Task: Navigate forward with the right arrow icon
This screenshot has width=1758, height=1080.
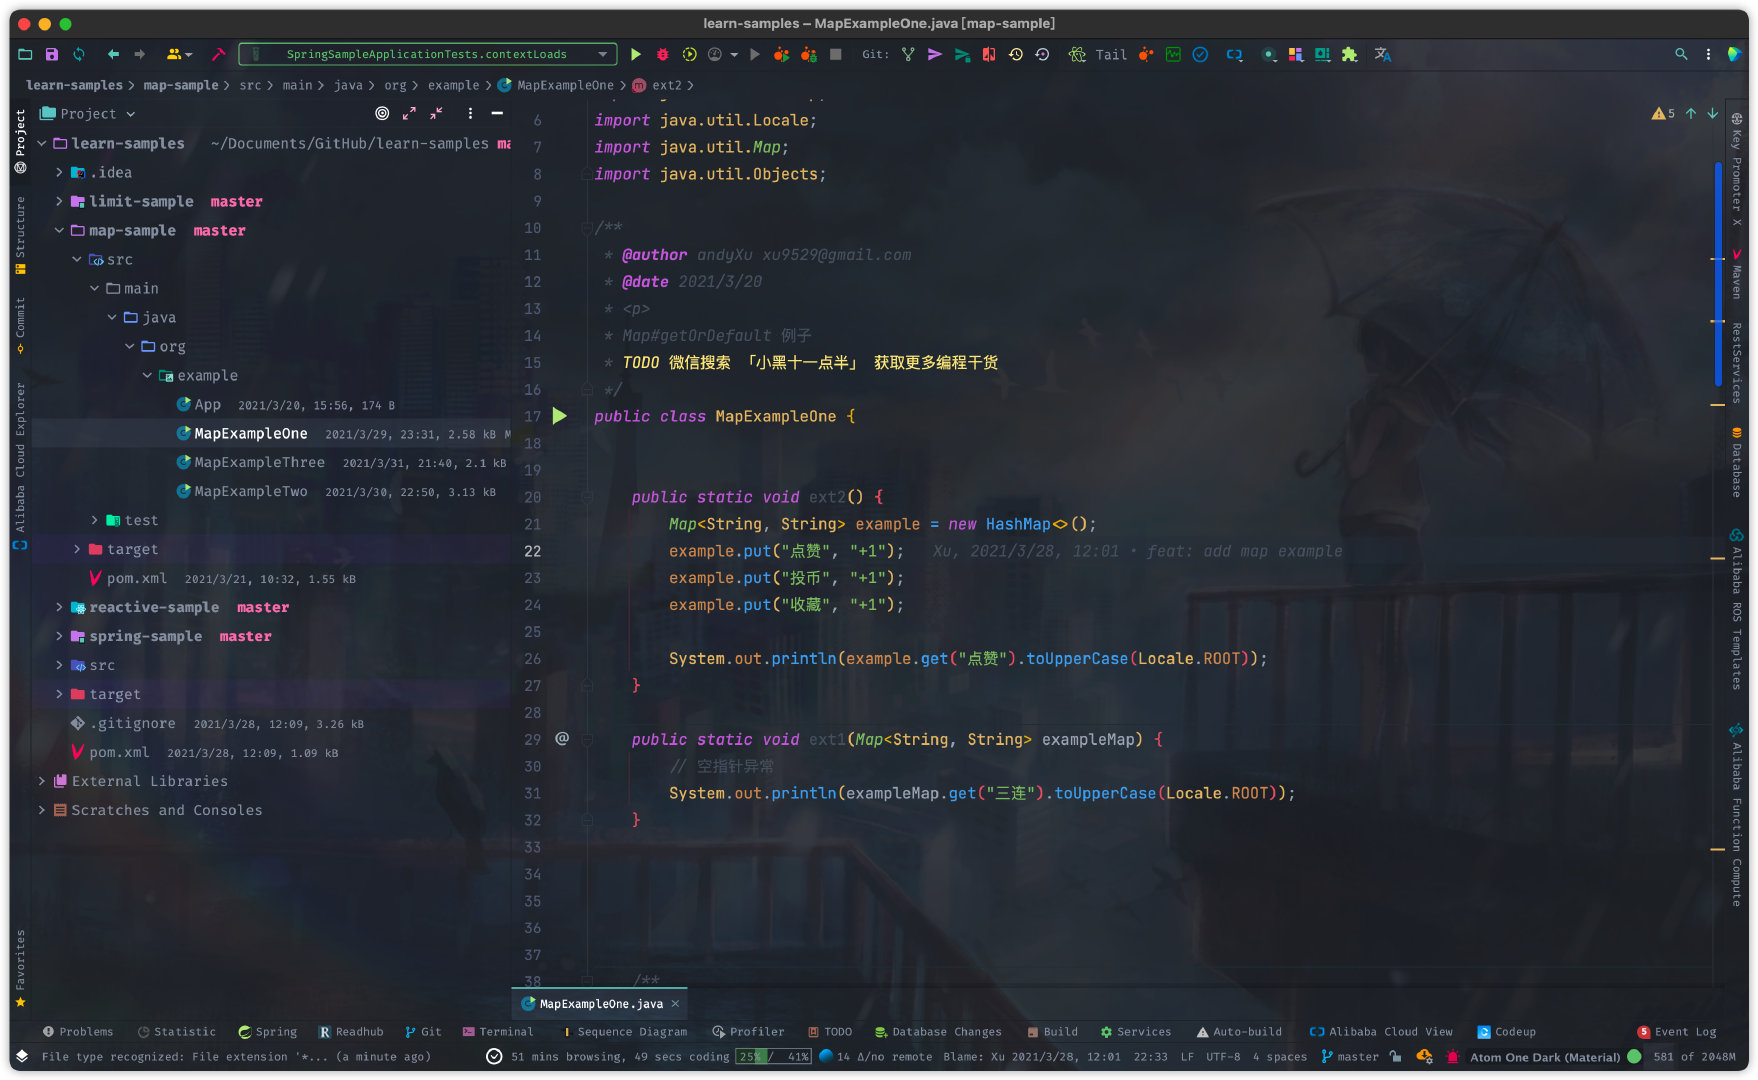Action: pyautogui.click(x=140, y=54)
